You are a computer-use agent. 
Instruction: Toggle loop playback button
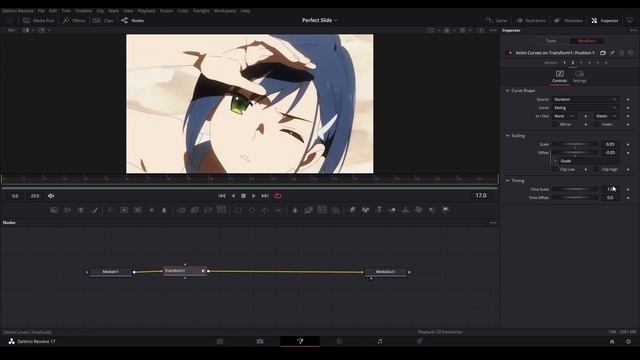pyautogui.click(x=278, y=196)
